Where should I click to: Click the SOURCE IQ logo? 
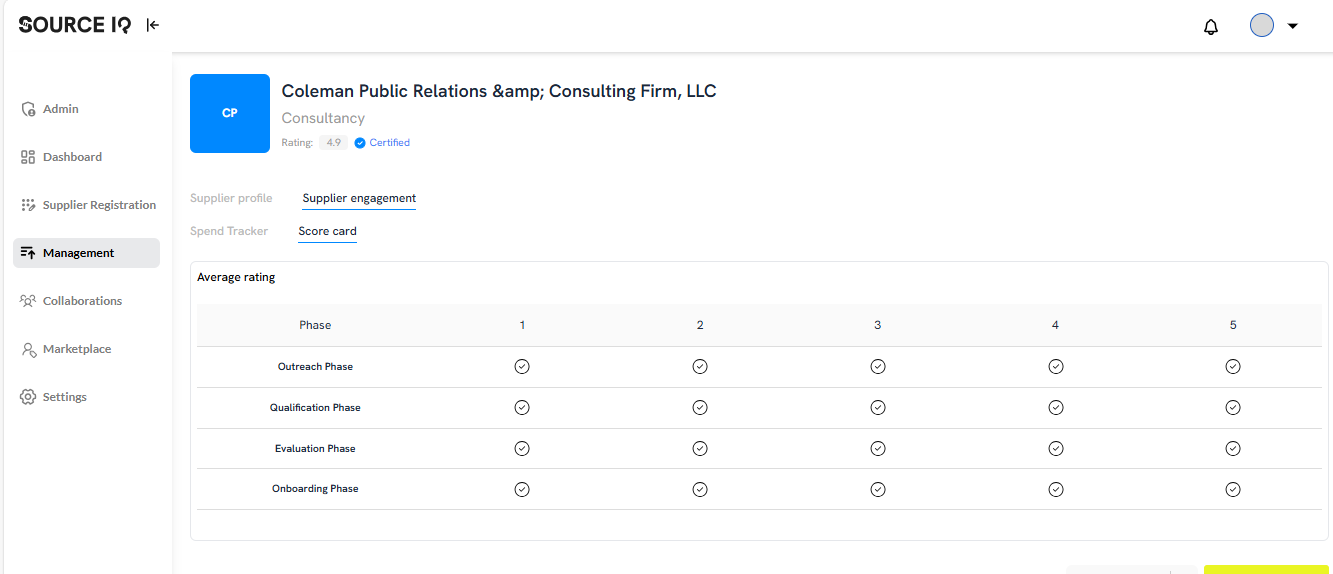pyautogui.click(x=75, y=25)
